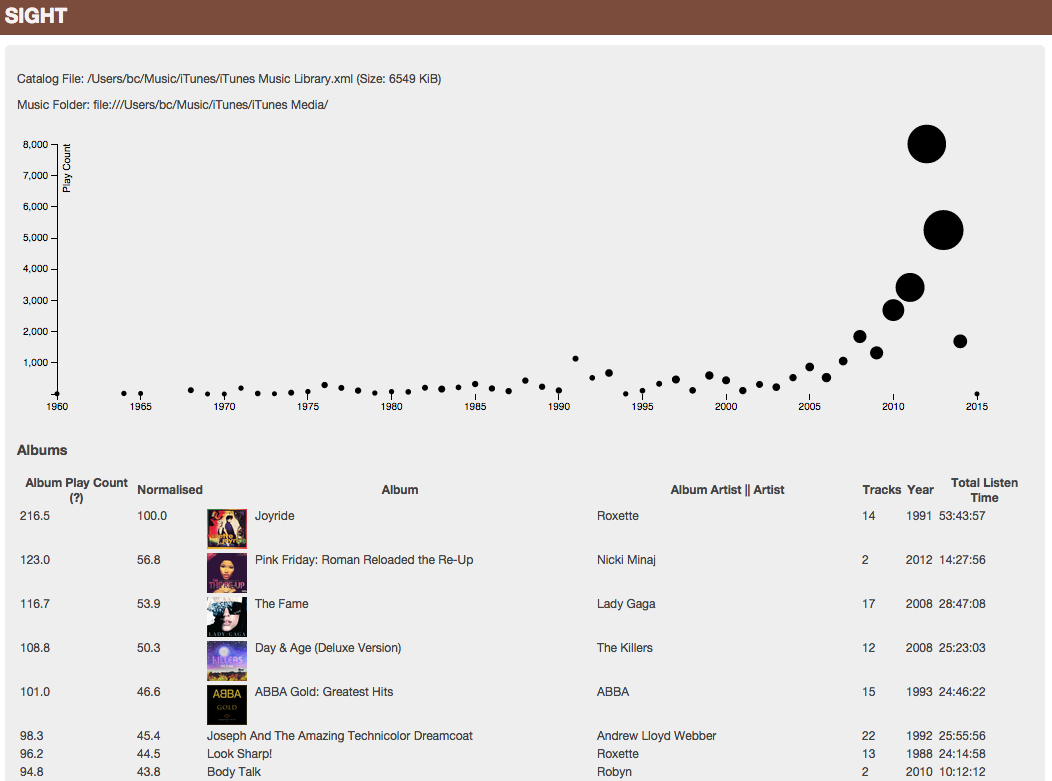Click the Year column header

click(920, 490)
